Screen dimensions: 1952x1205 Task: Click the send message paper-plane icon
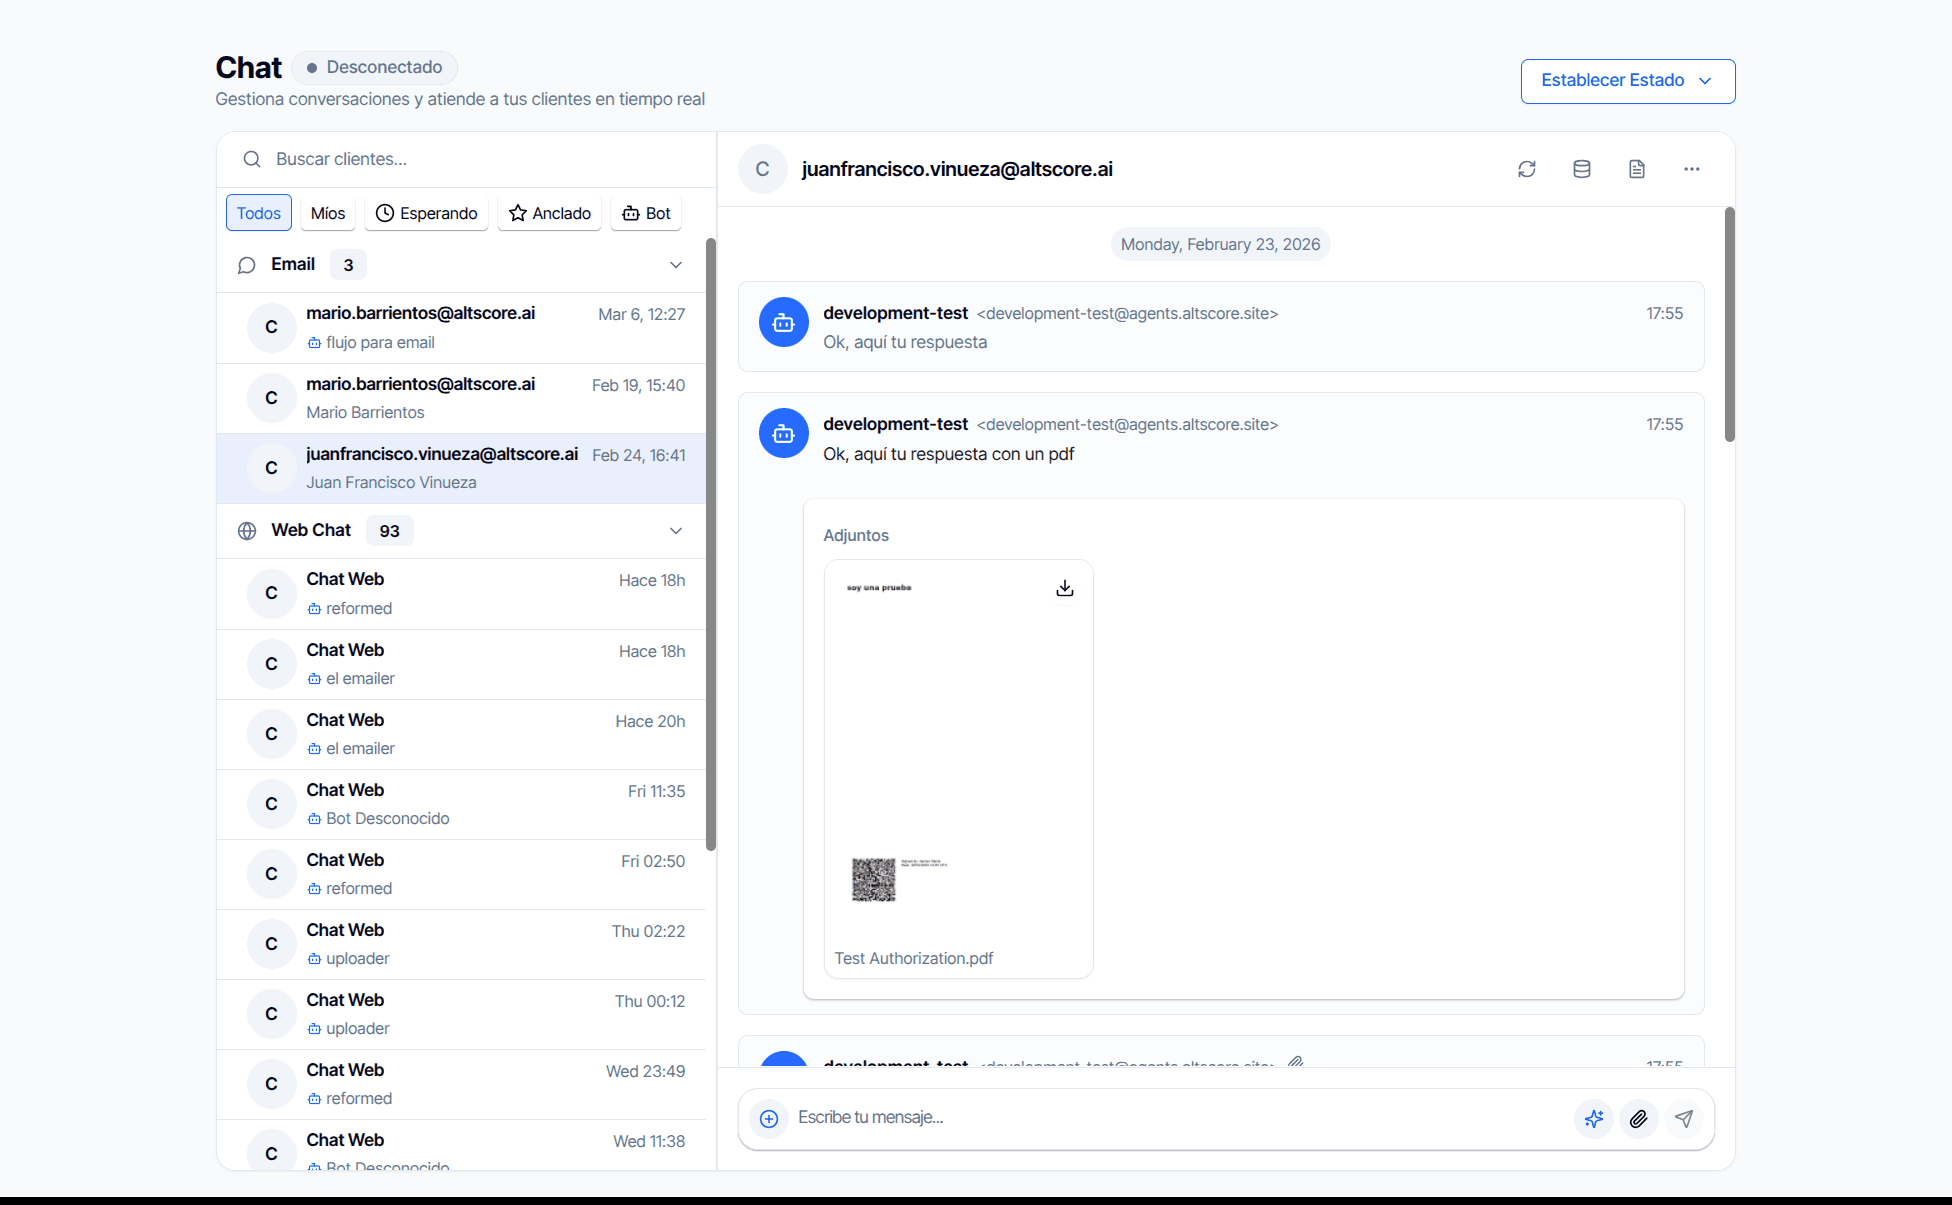click(1684, 1118)
